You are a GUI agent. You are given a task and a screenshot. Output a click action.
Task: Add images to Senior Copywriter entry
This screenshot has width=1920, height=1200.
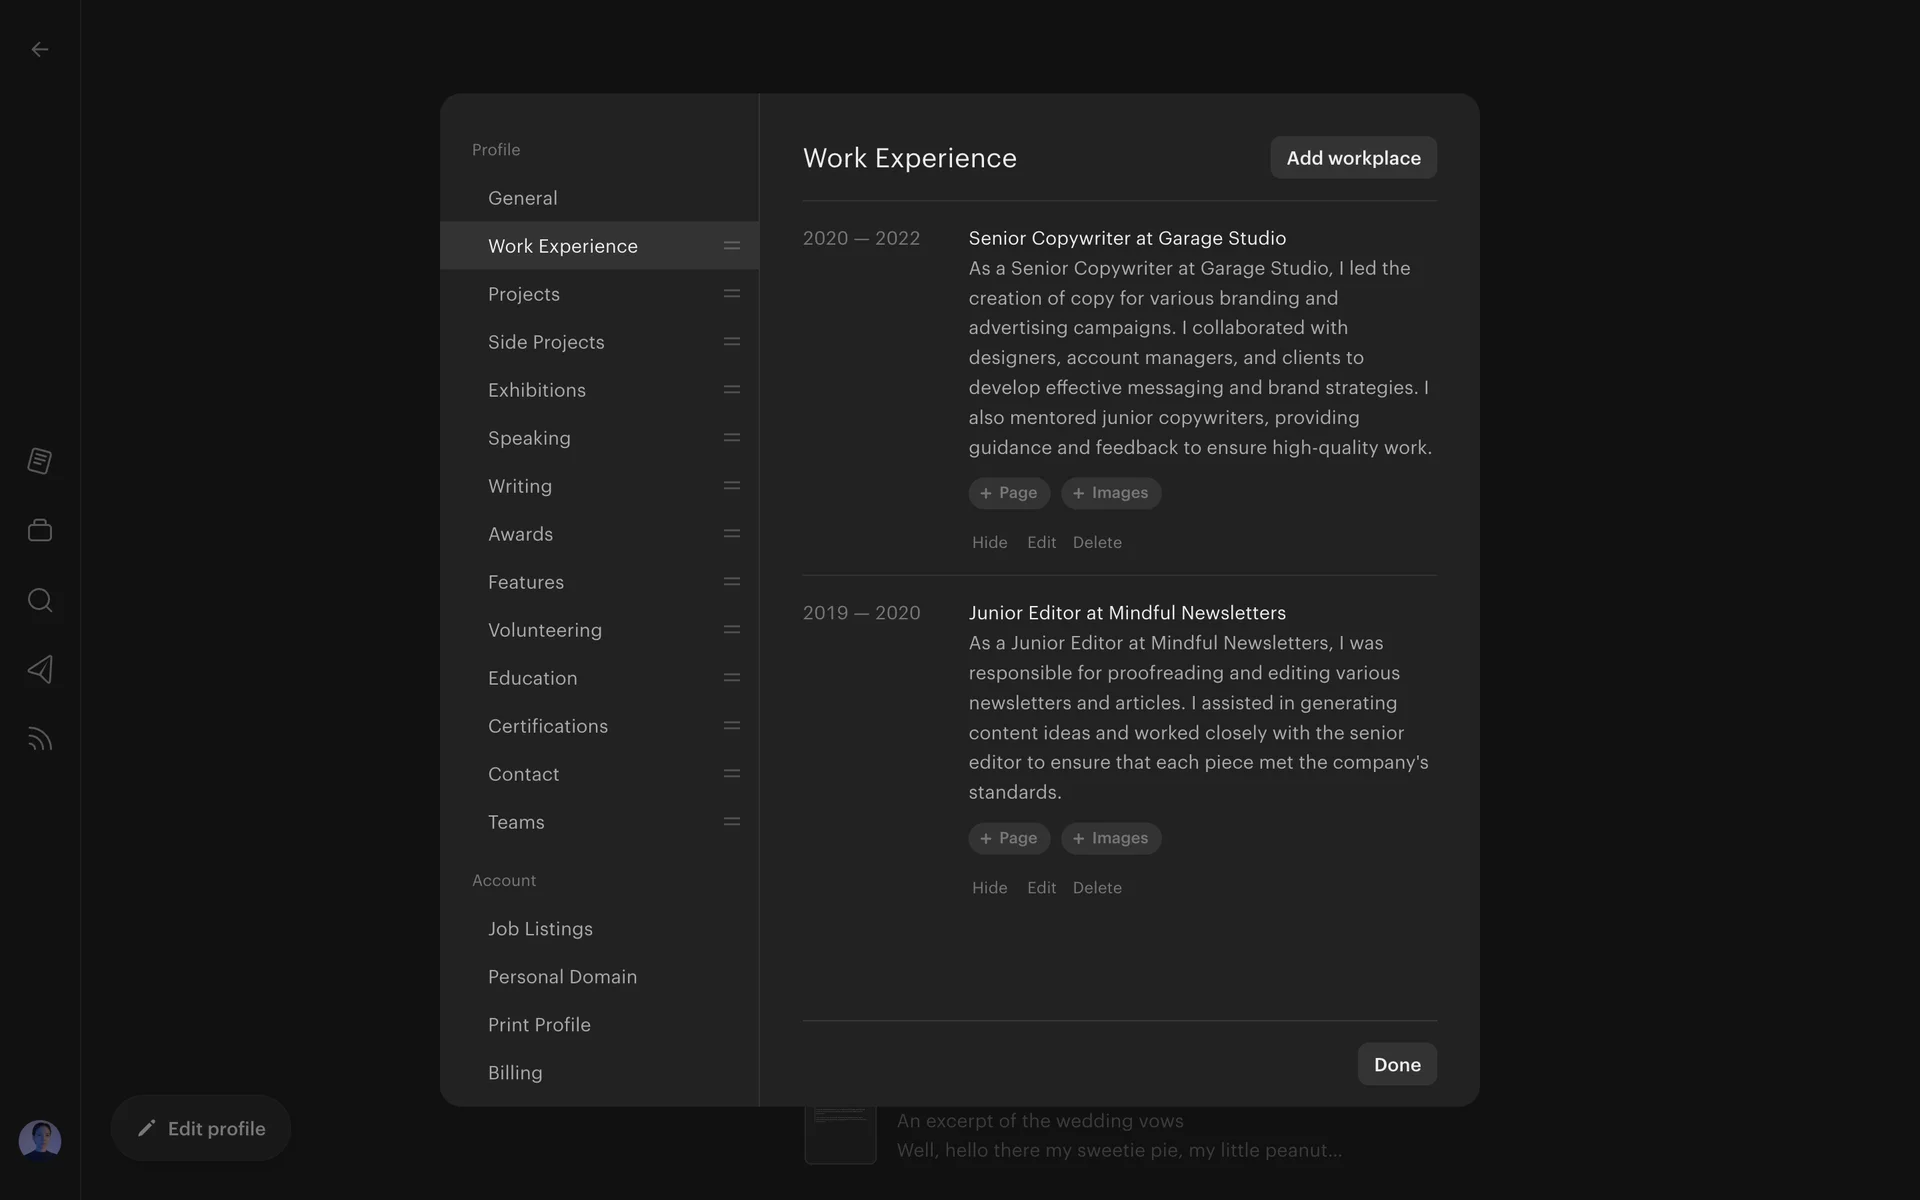click(x=1110, y=493)
